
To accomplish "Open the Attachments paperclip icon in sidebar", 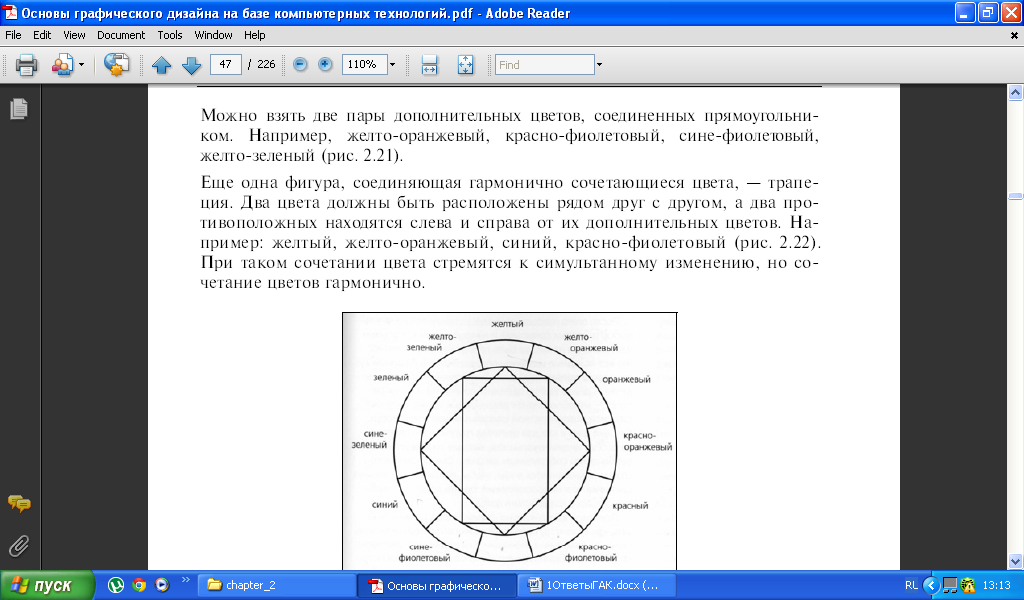I will (19, 546).
